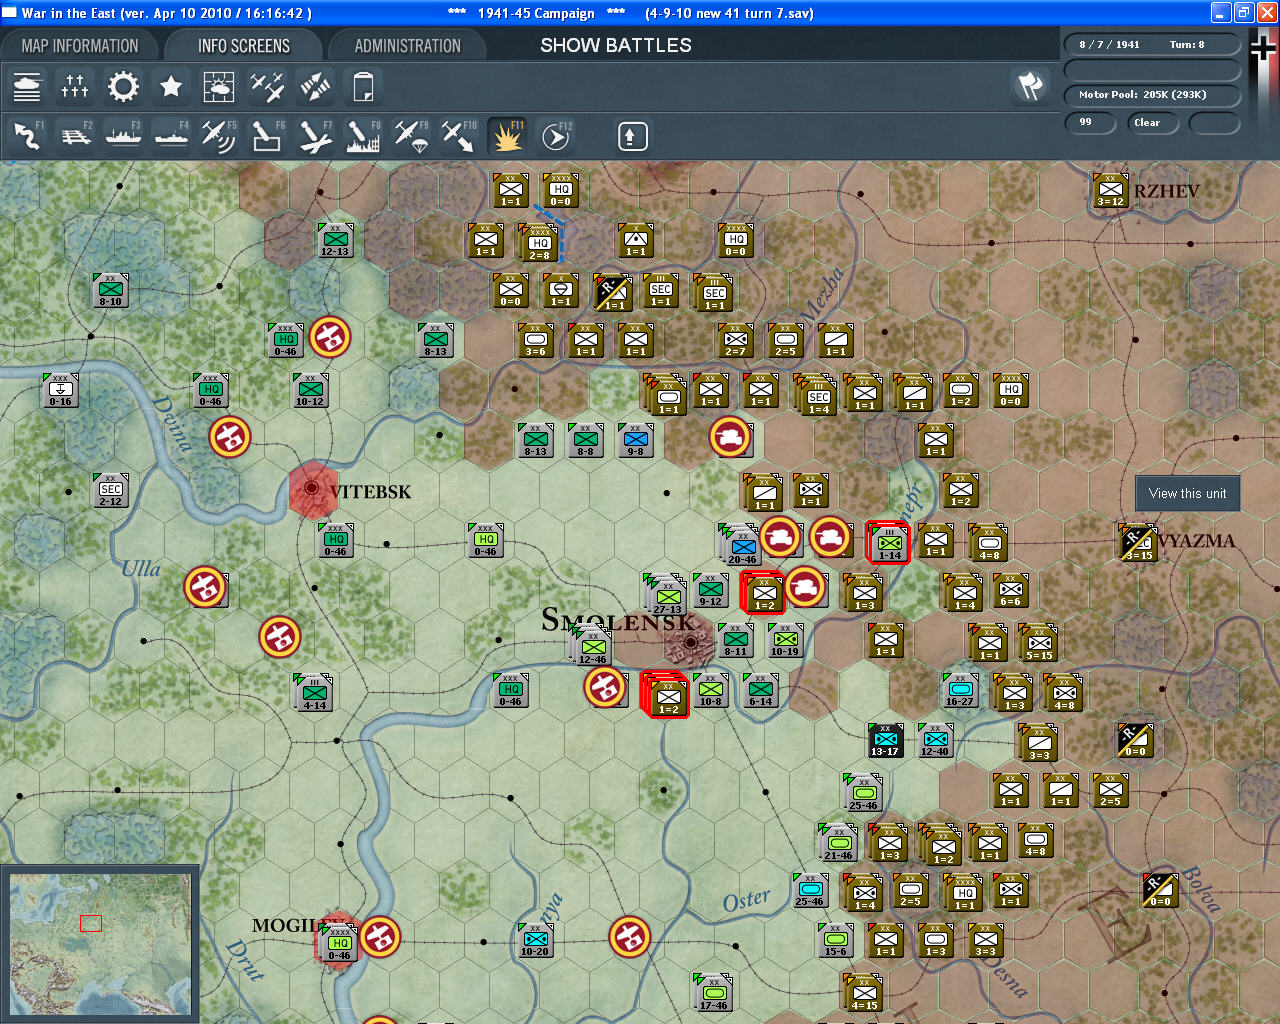Screen dimensions: 1280x1024
Task: Open the weather map icon
Action: 219,87
